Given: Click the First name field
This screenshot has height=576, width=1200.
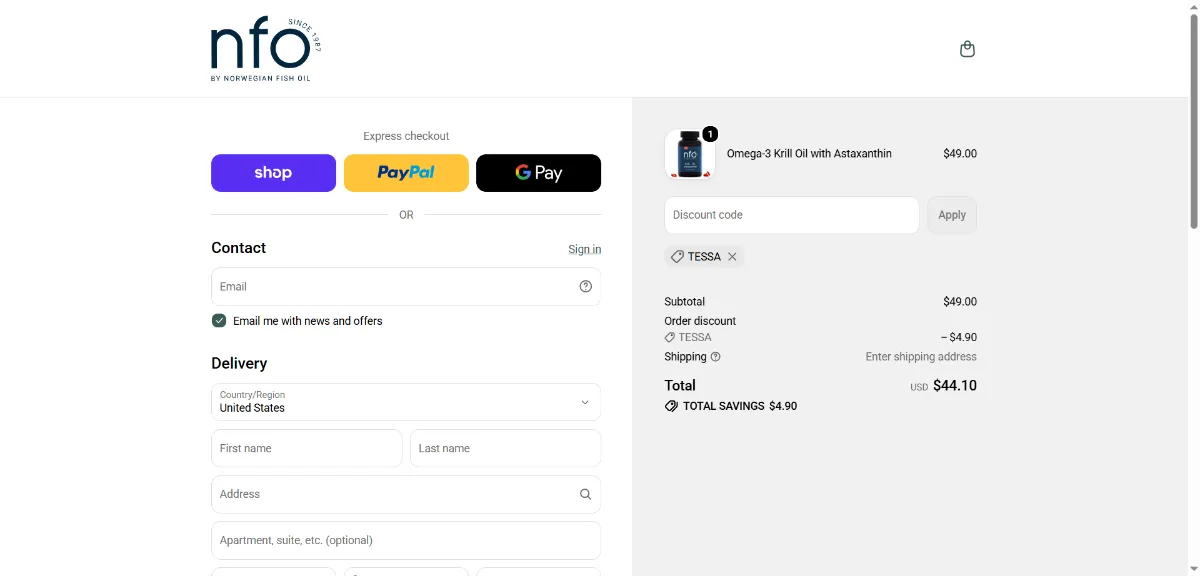Looking at the screenshot, I should 307,448.
